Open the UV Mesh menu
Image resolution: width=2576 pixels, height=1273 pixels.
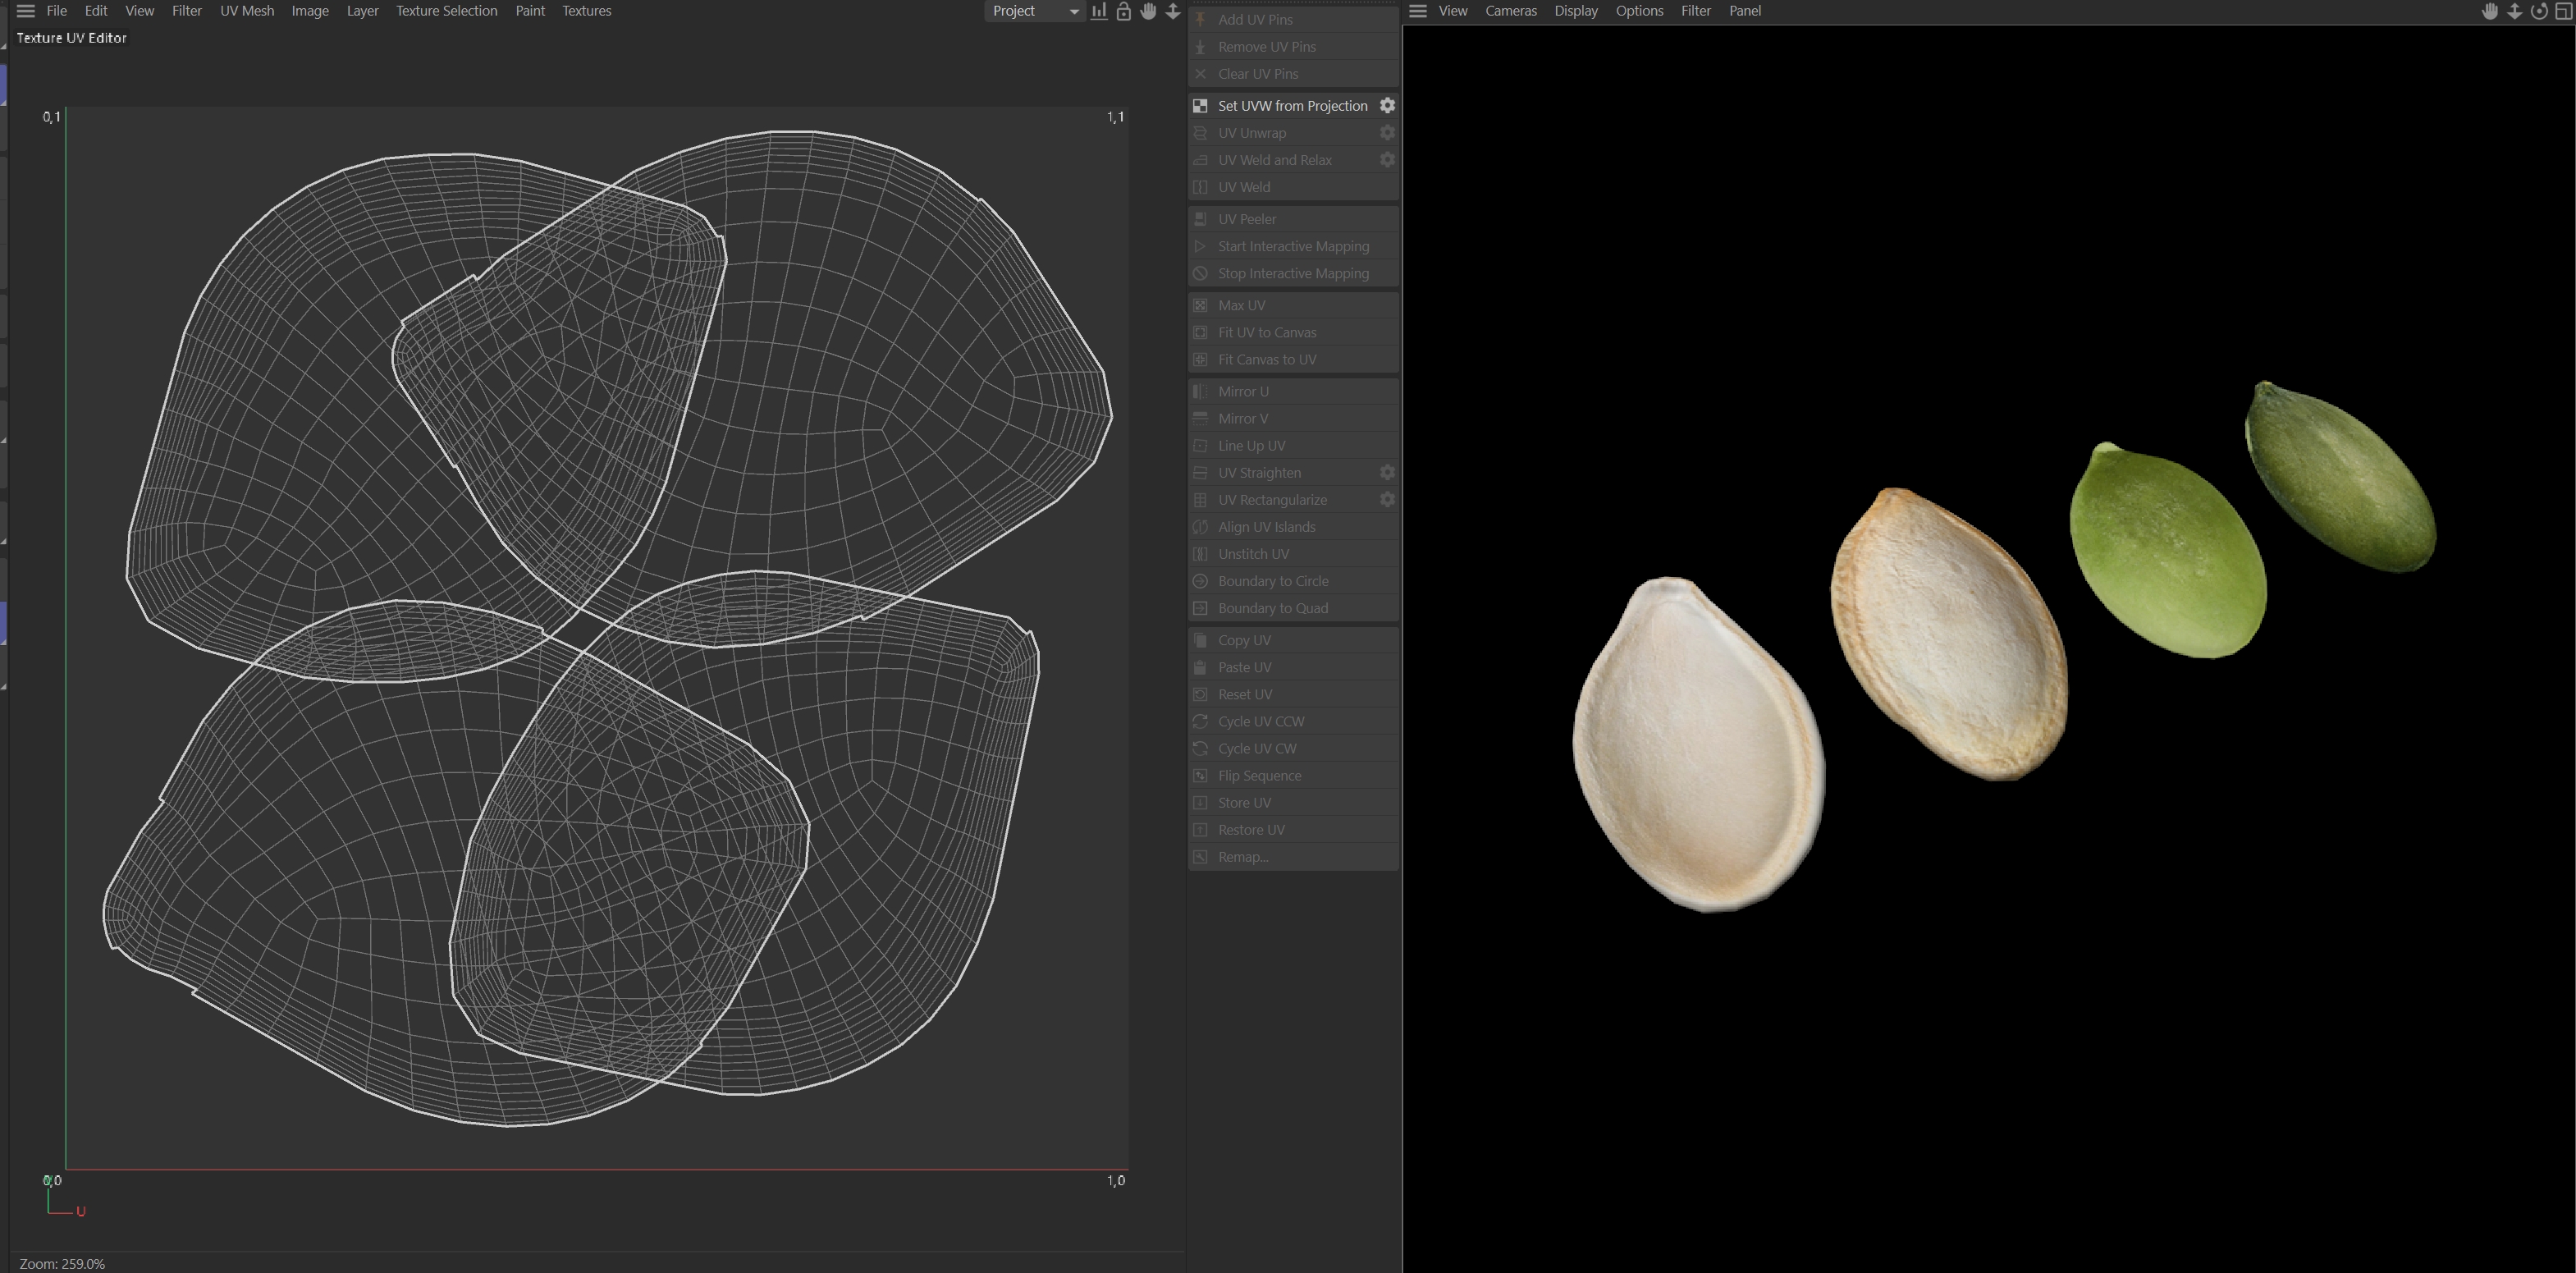[x=247, y=11]
